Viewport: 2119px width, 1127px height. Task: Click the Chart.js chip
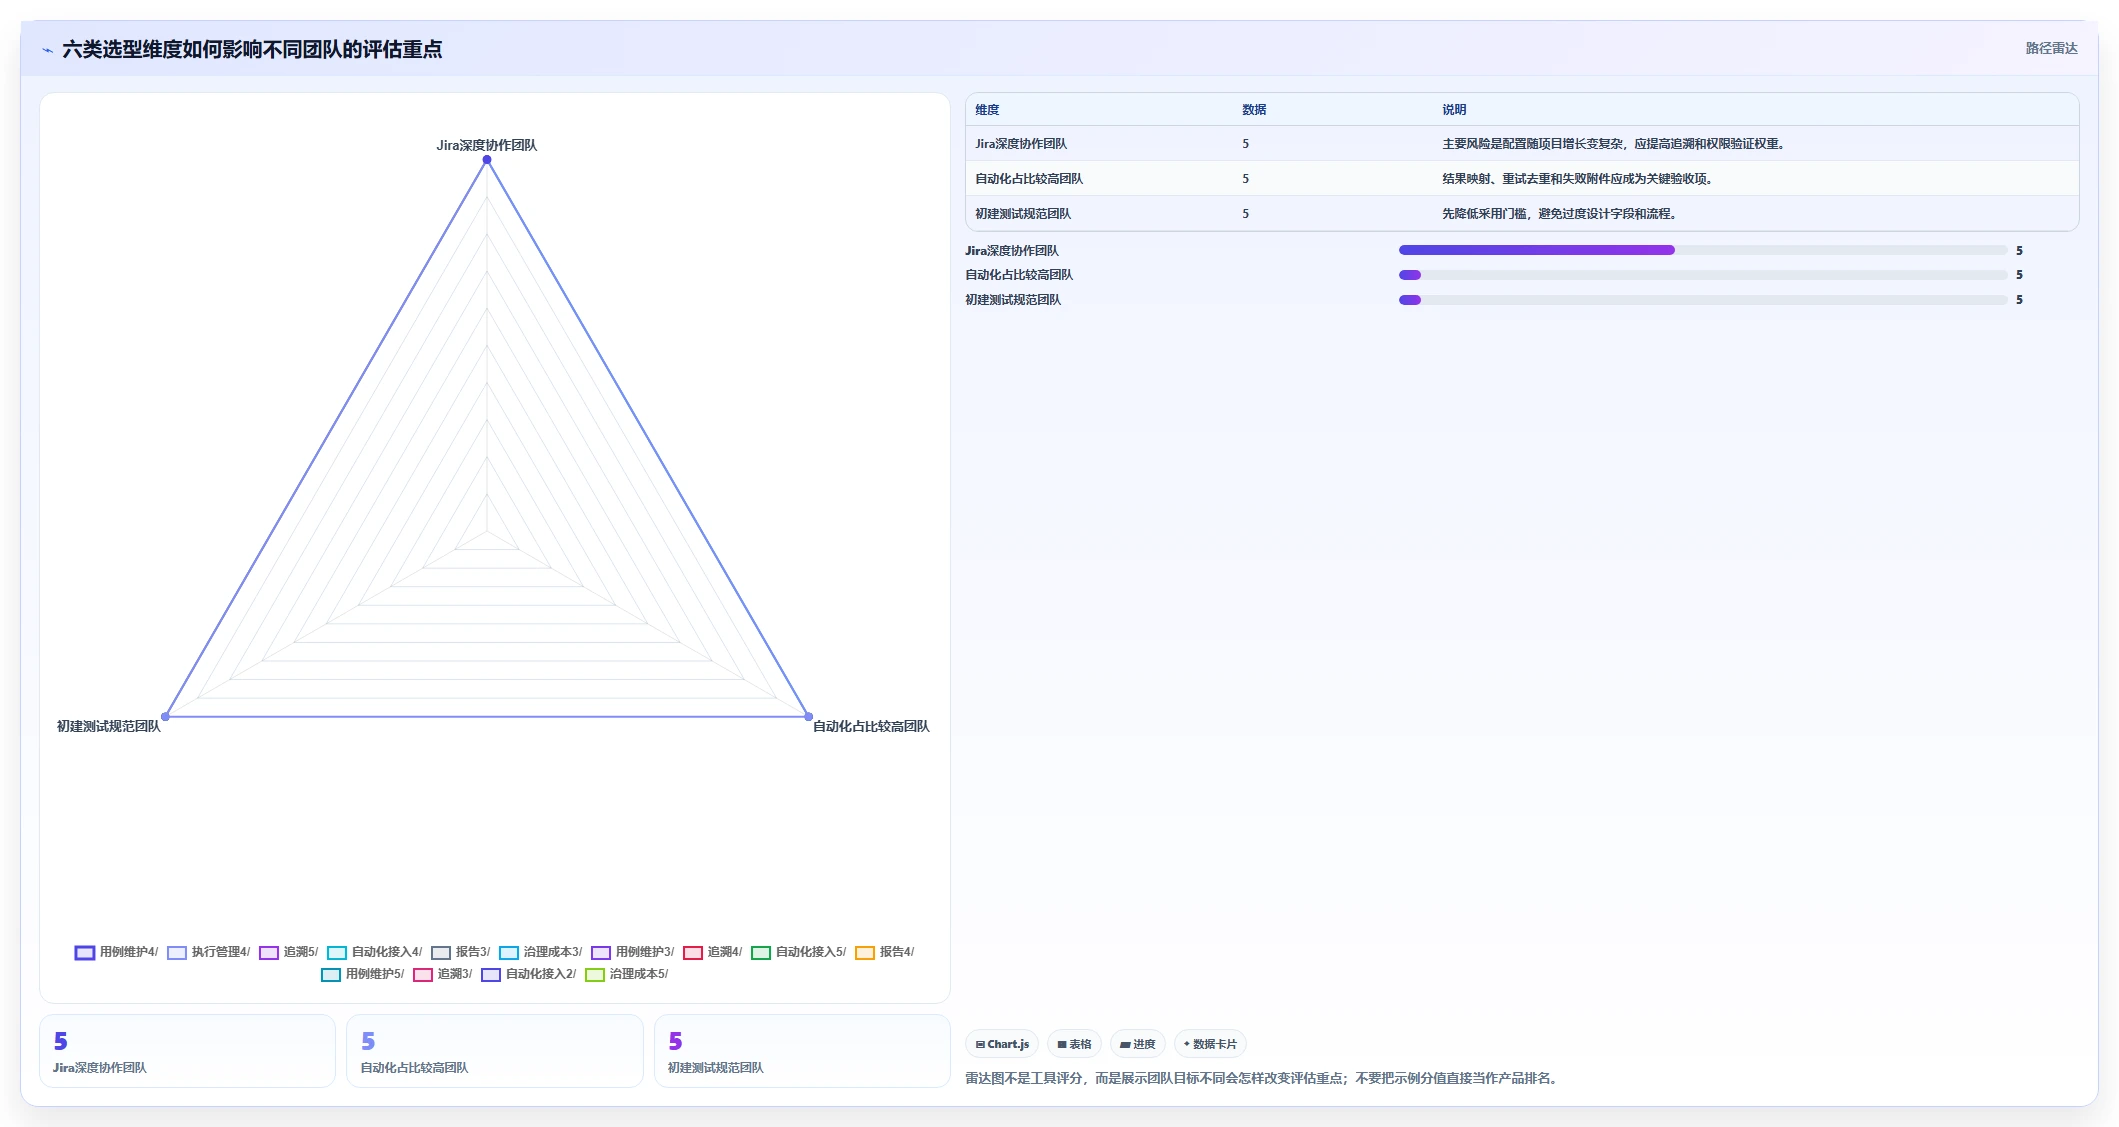click(1002, 1044)
